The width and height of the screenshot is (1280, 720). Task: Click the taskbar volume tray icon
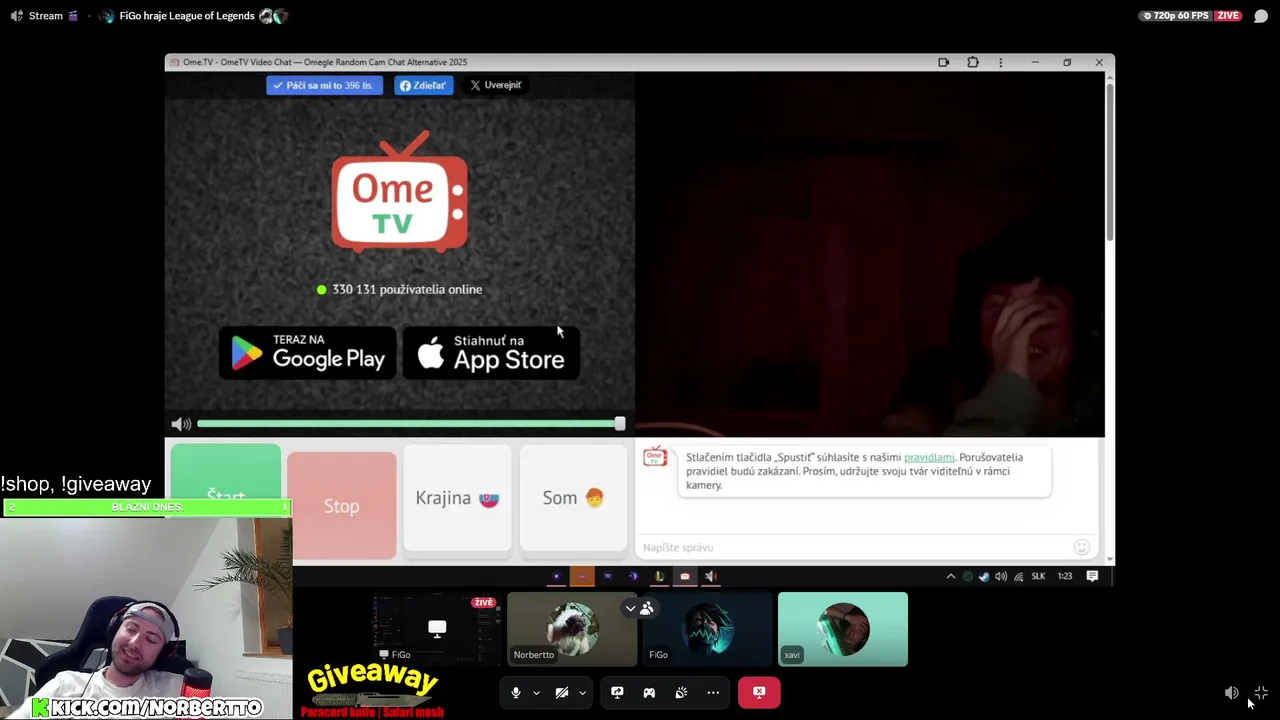click(x=1001, y=576)
